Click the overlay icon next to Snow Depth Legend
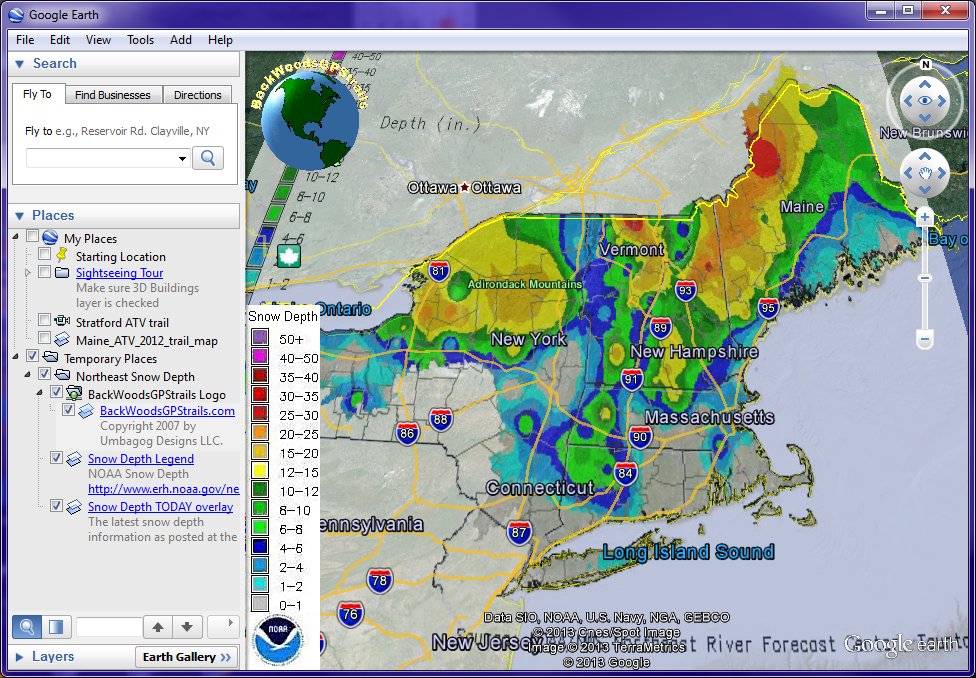 pos(74,459)
